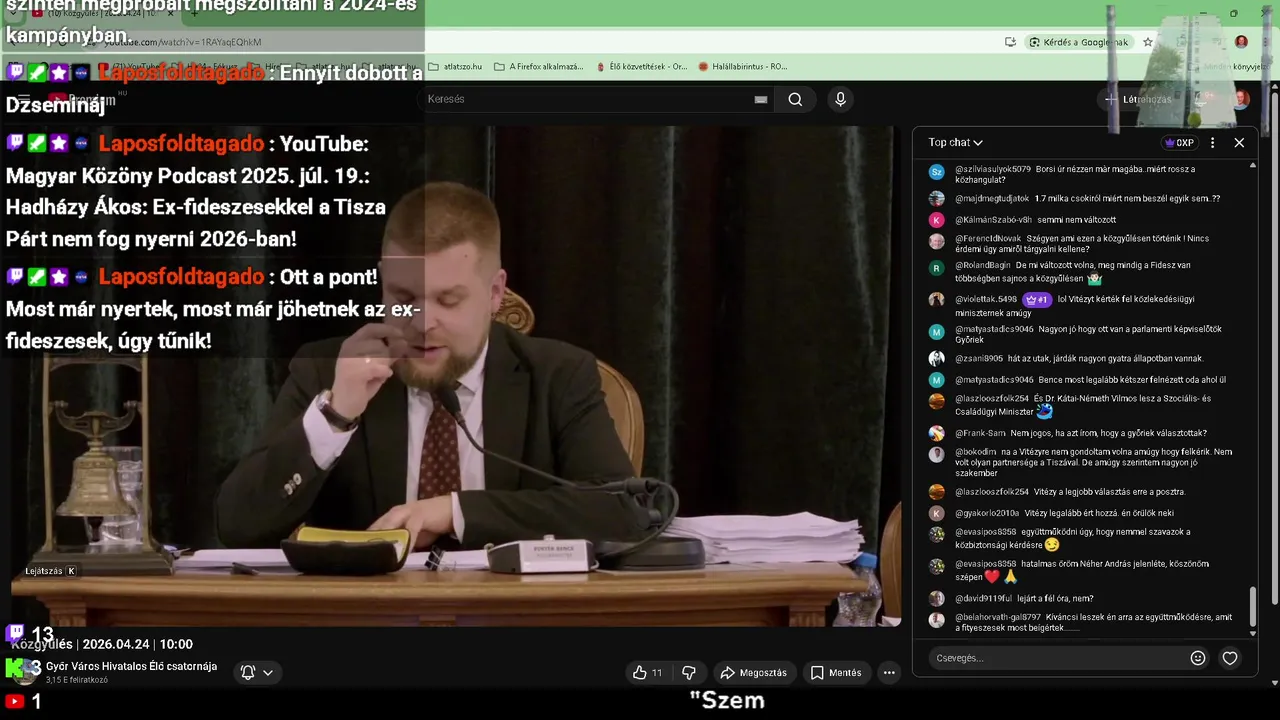
Task: Like the video with the thumbs-up icon
Action: (648, 673)
